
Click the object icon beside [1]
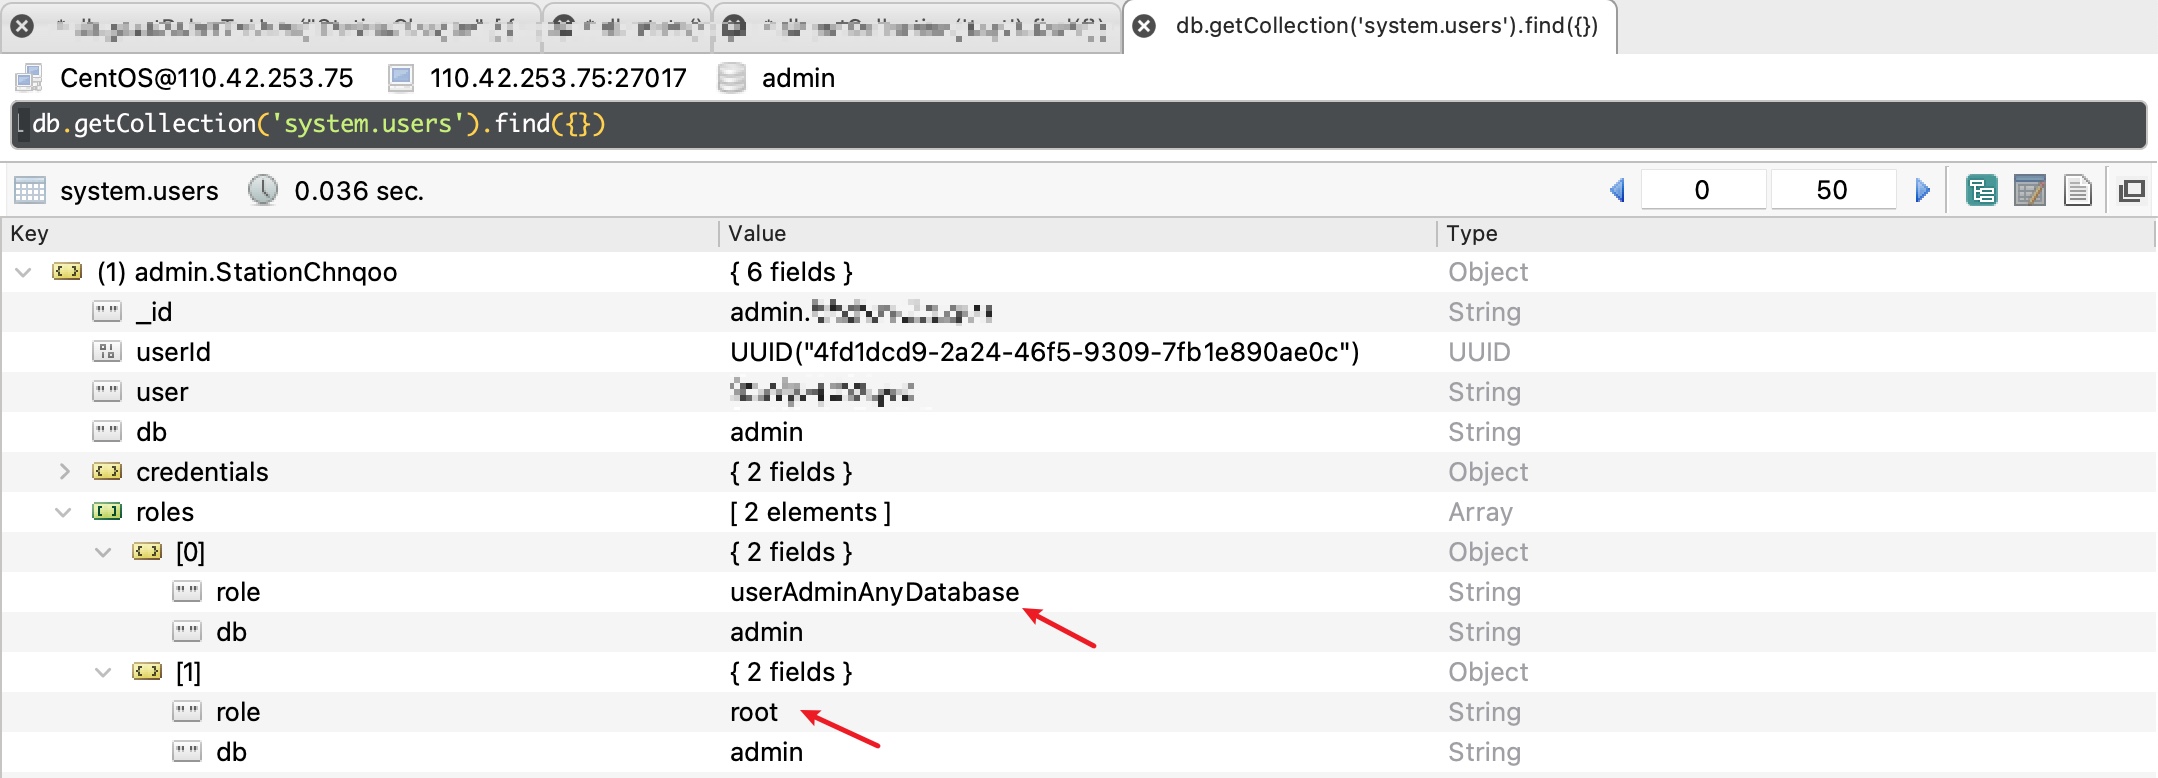point(147,672)
